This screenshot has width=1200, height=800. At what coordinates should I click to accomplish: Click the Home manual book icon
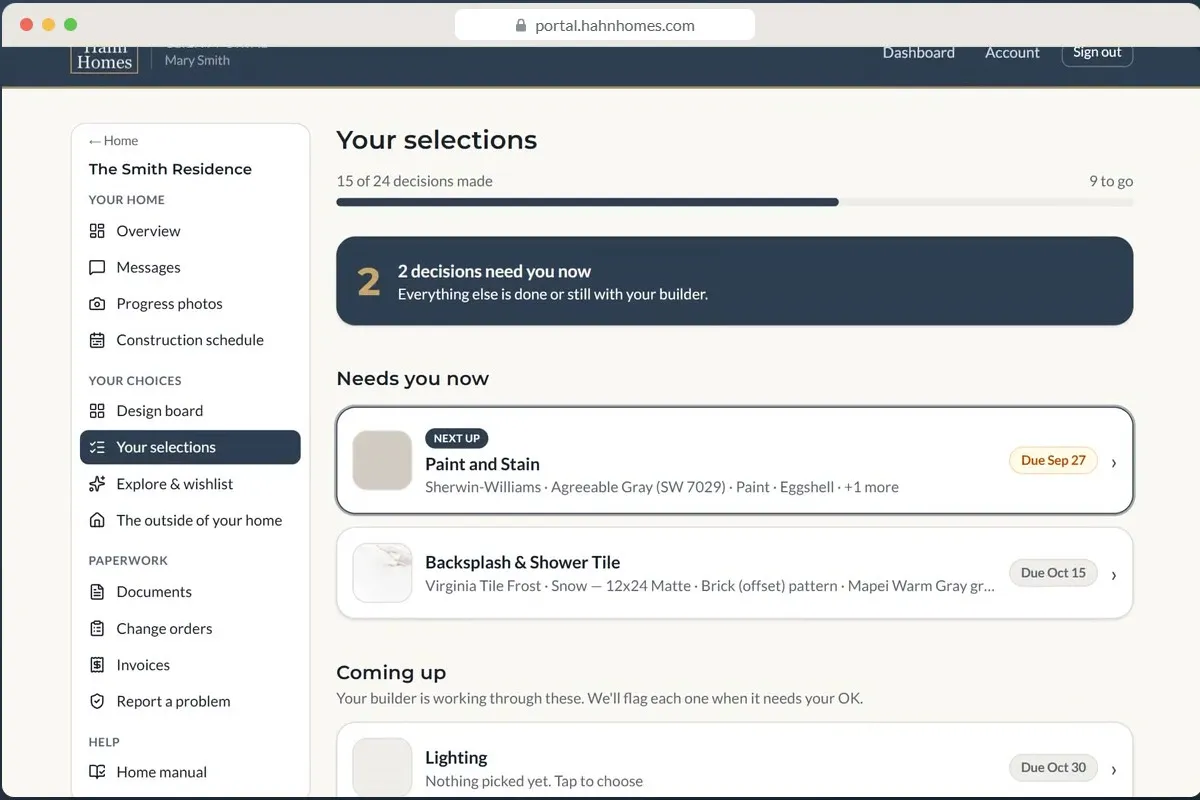[x=97, y=772]
